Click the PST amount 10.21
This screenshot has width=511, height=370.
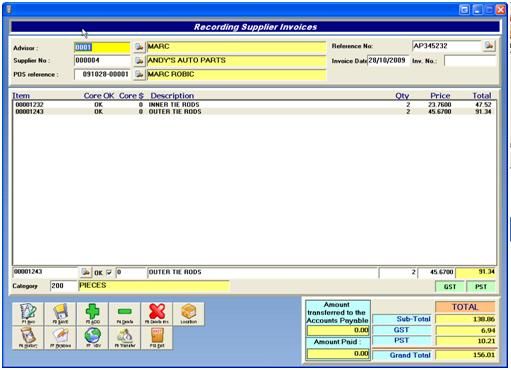(x=466, y=341)
